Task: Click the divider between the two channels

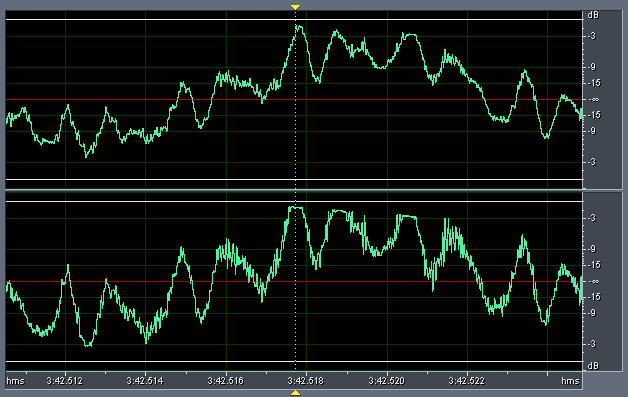Action: [294, 190]
